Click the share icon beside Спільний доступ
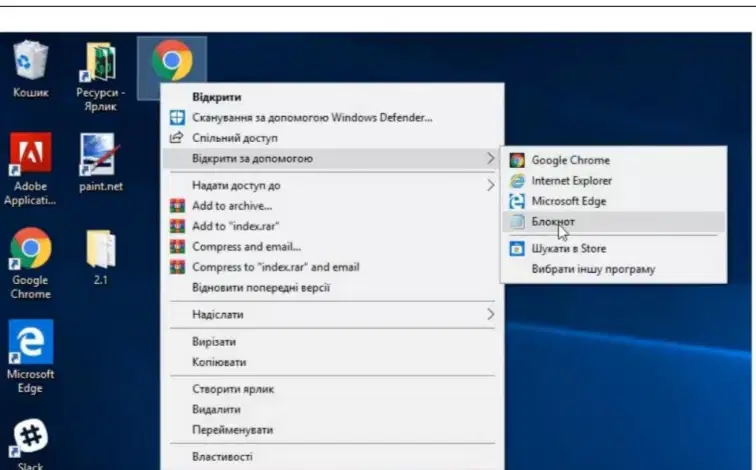Screen dimensions: 756x470 [177, 138]
